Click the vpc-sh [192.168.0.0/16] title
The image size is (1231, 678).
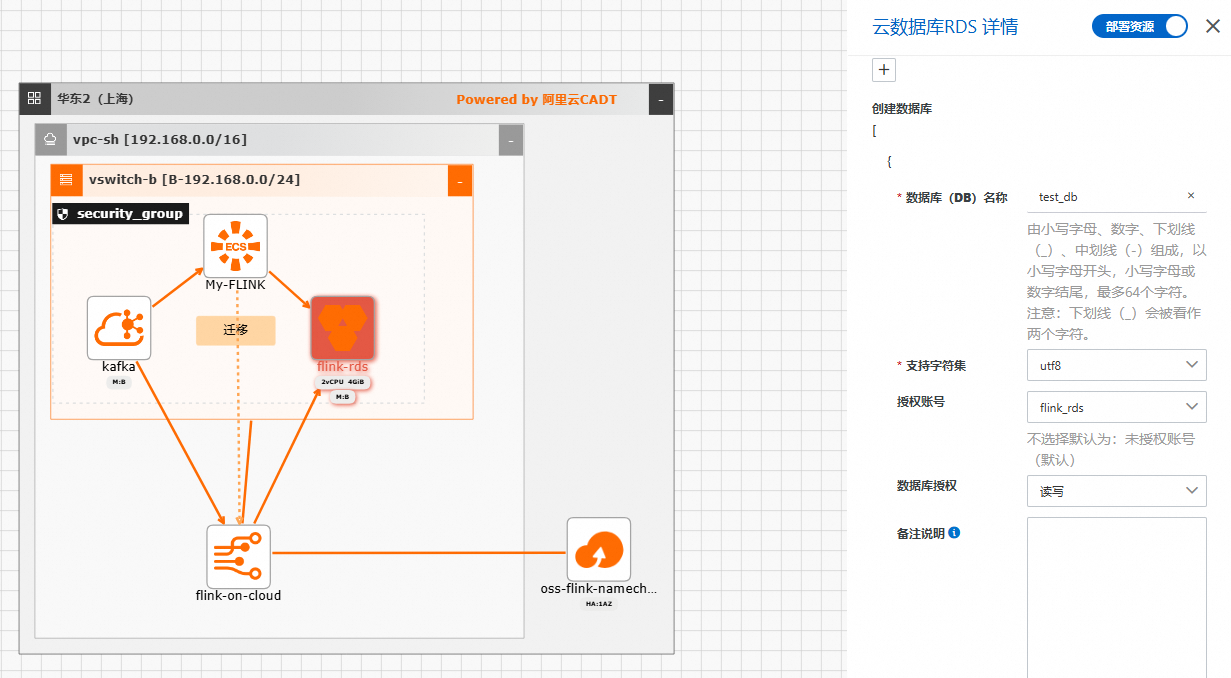(x=160, y=140)
